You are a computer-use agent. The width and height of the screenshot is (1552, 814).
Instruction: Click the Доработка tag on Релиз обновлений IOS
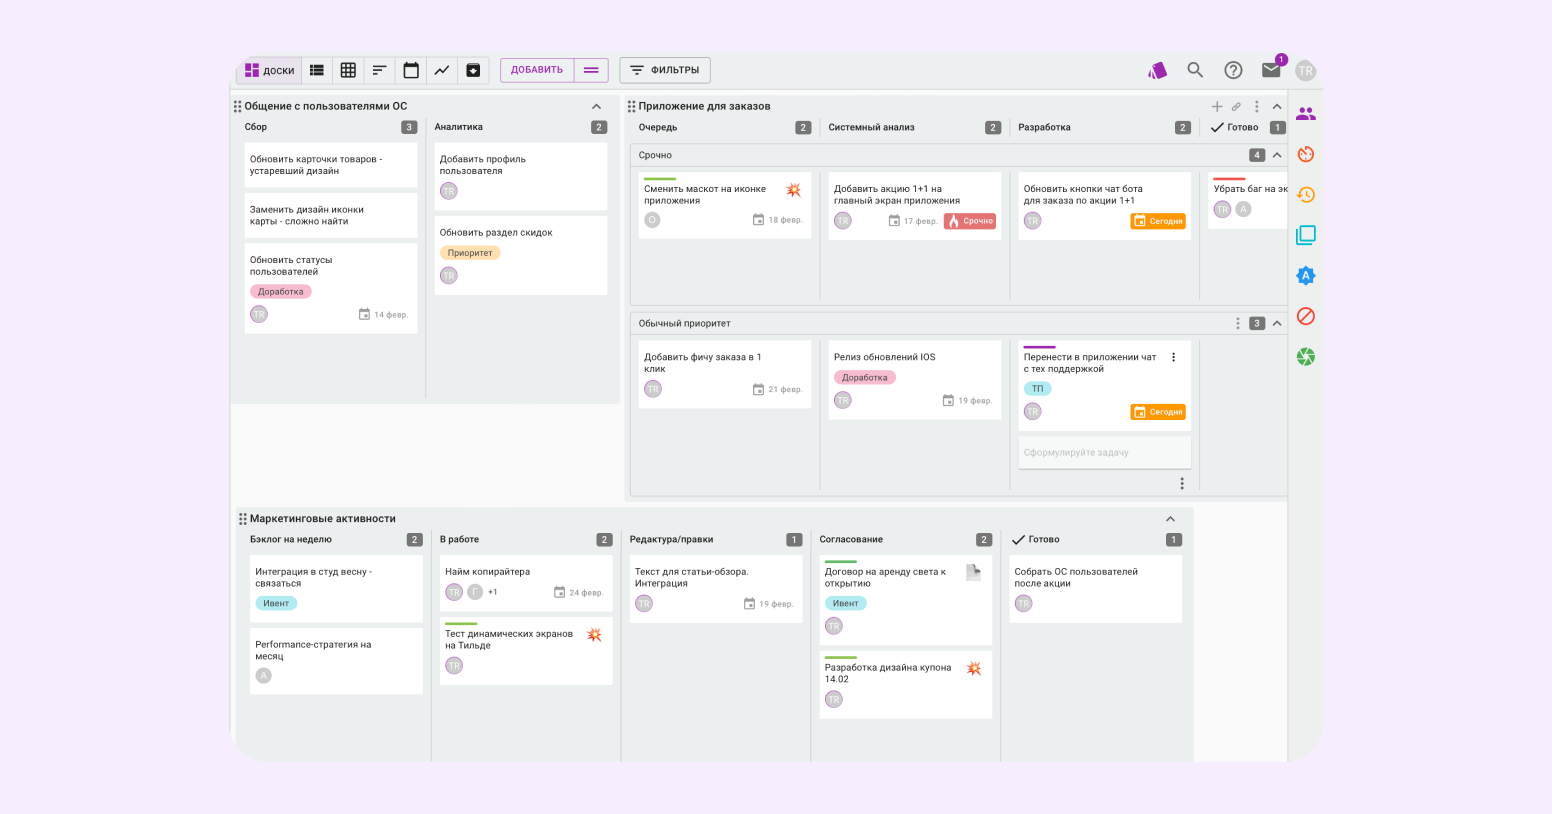pyautogui.click(x=865, y=378)
